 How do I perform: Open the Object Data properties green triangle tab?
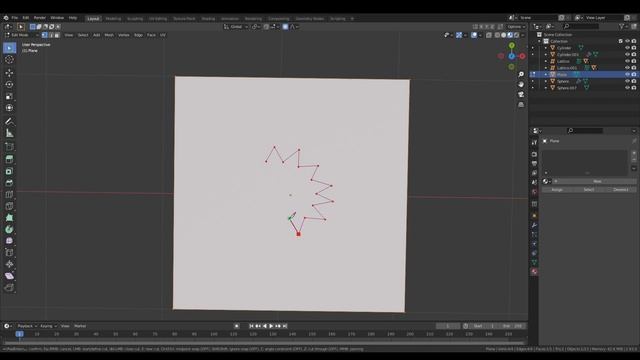click(534, 262)
